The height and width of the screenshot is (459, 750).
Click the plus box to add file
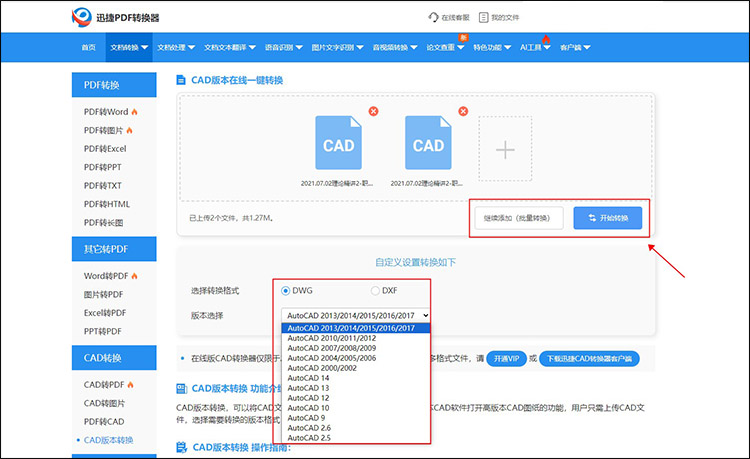pyautogui.click(x=505, y=149)
